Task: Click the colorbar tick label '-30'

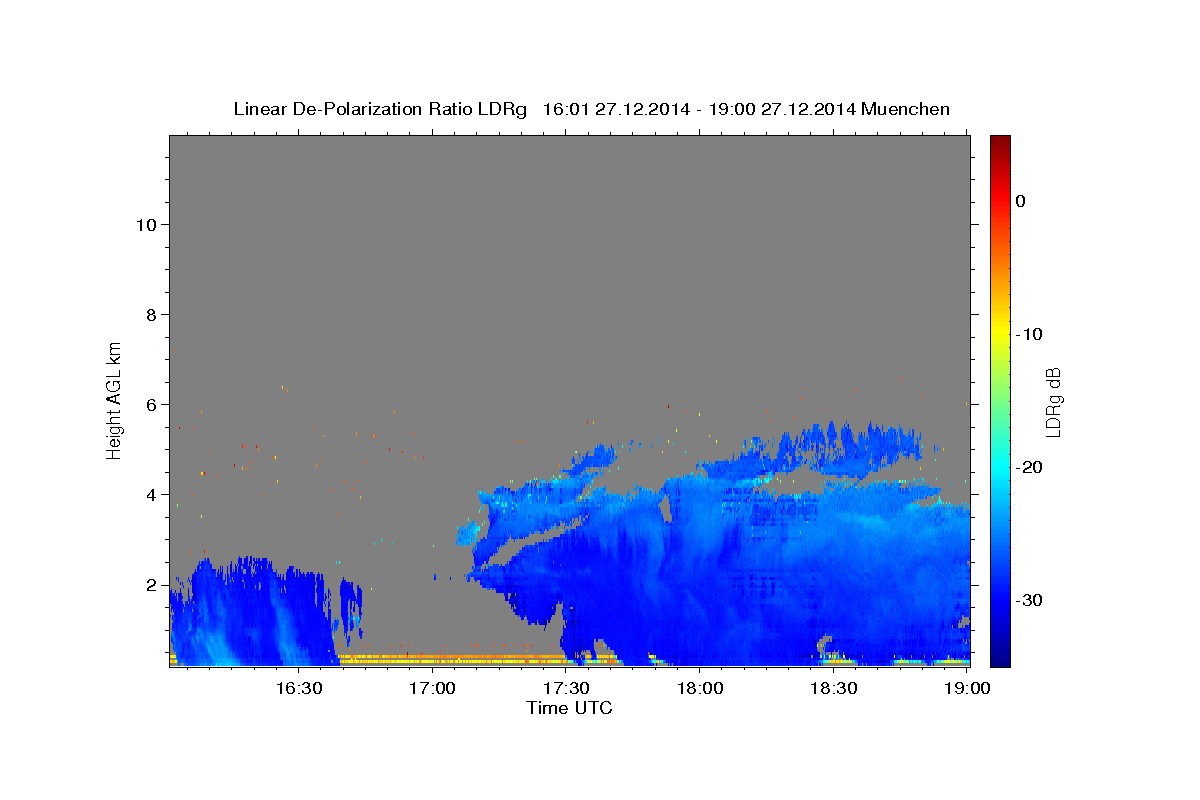Action: [1029, 600]
